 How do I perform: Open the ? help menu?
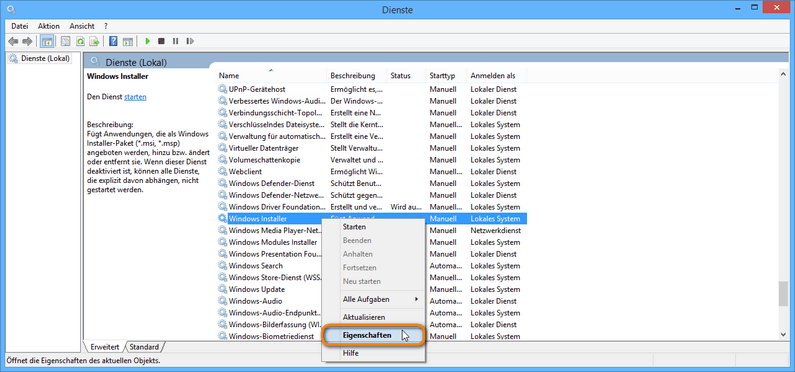pos(106,26)
